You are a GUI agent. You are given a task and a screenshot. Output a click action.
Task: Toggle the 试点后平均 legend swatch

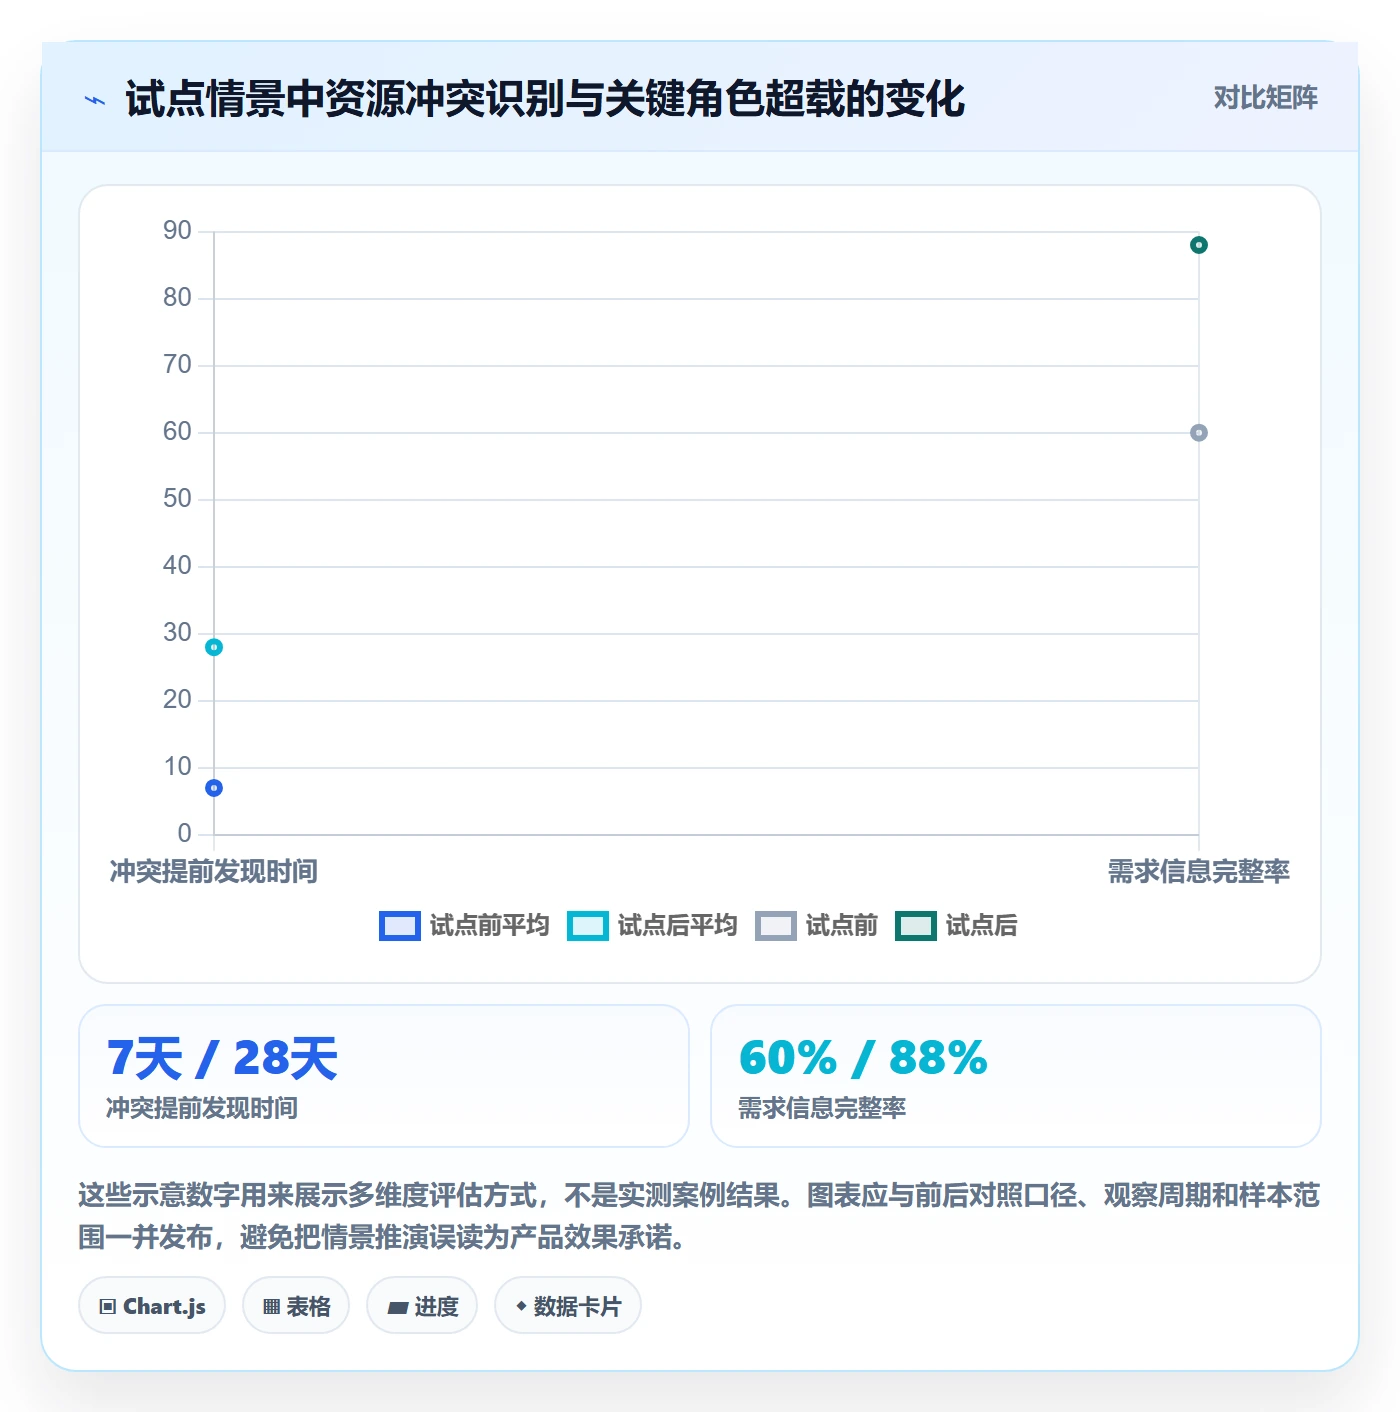click(x=587, y=926)
